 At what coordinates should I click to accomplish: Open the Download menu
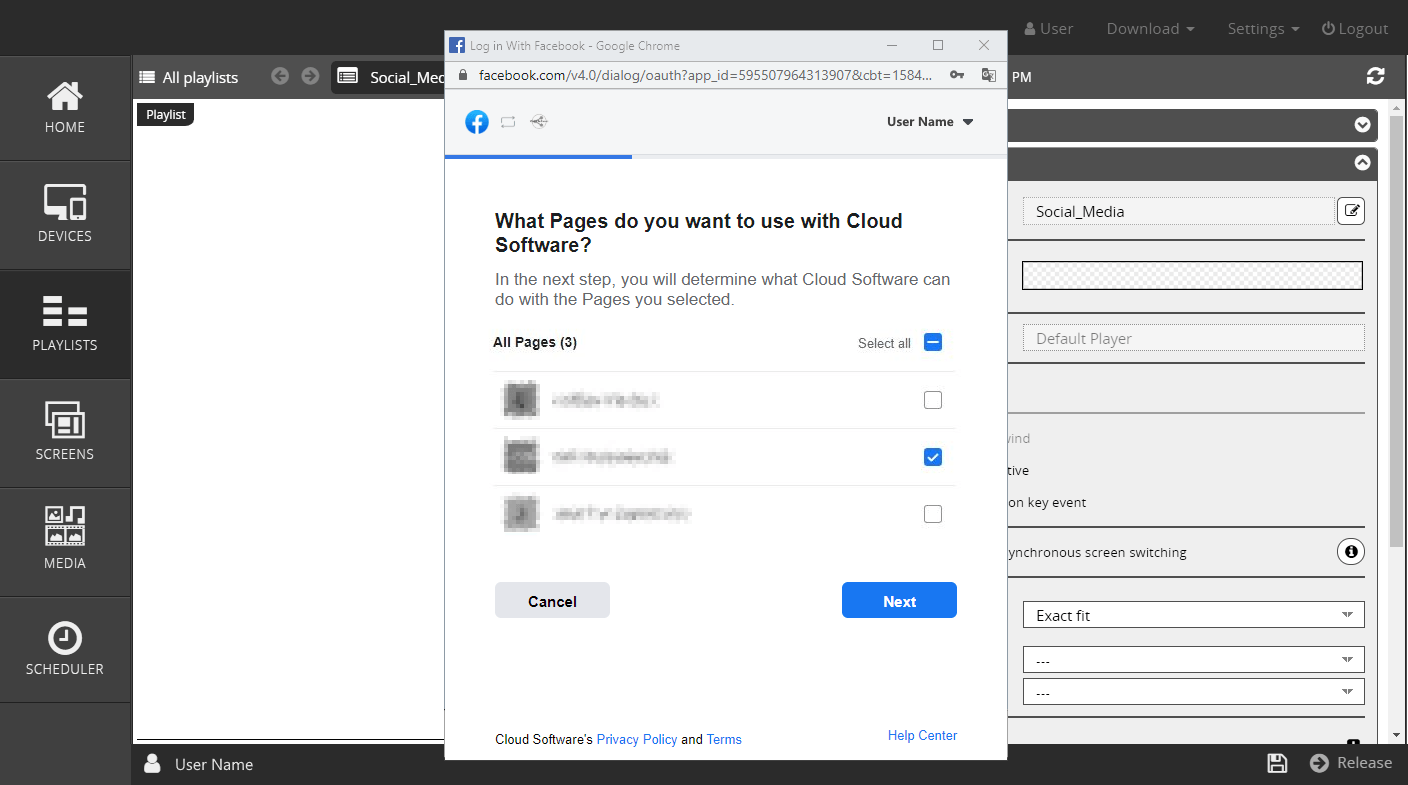tap(1150, 29)
